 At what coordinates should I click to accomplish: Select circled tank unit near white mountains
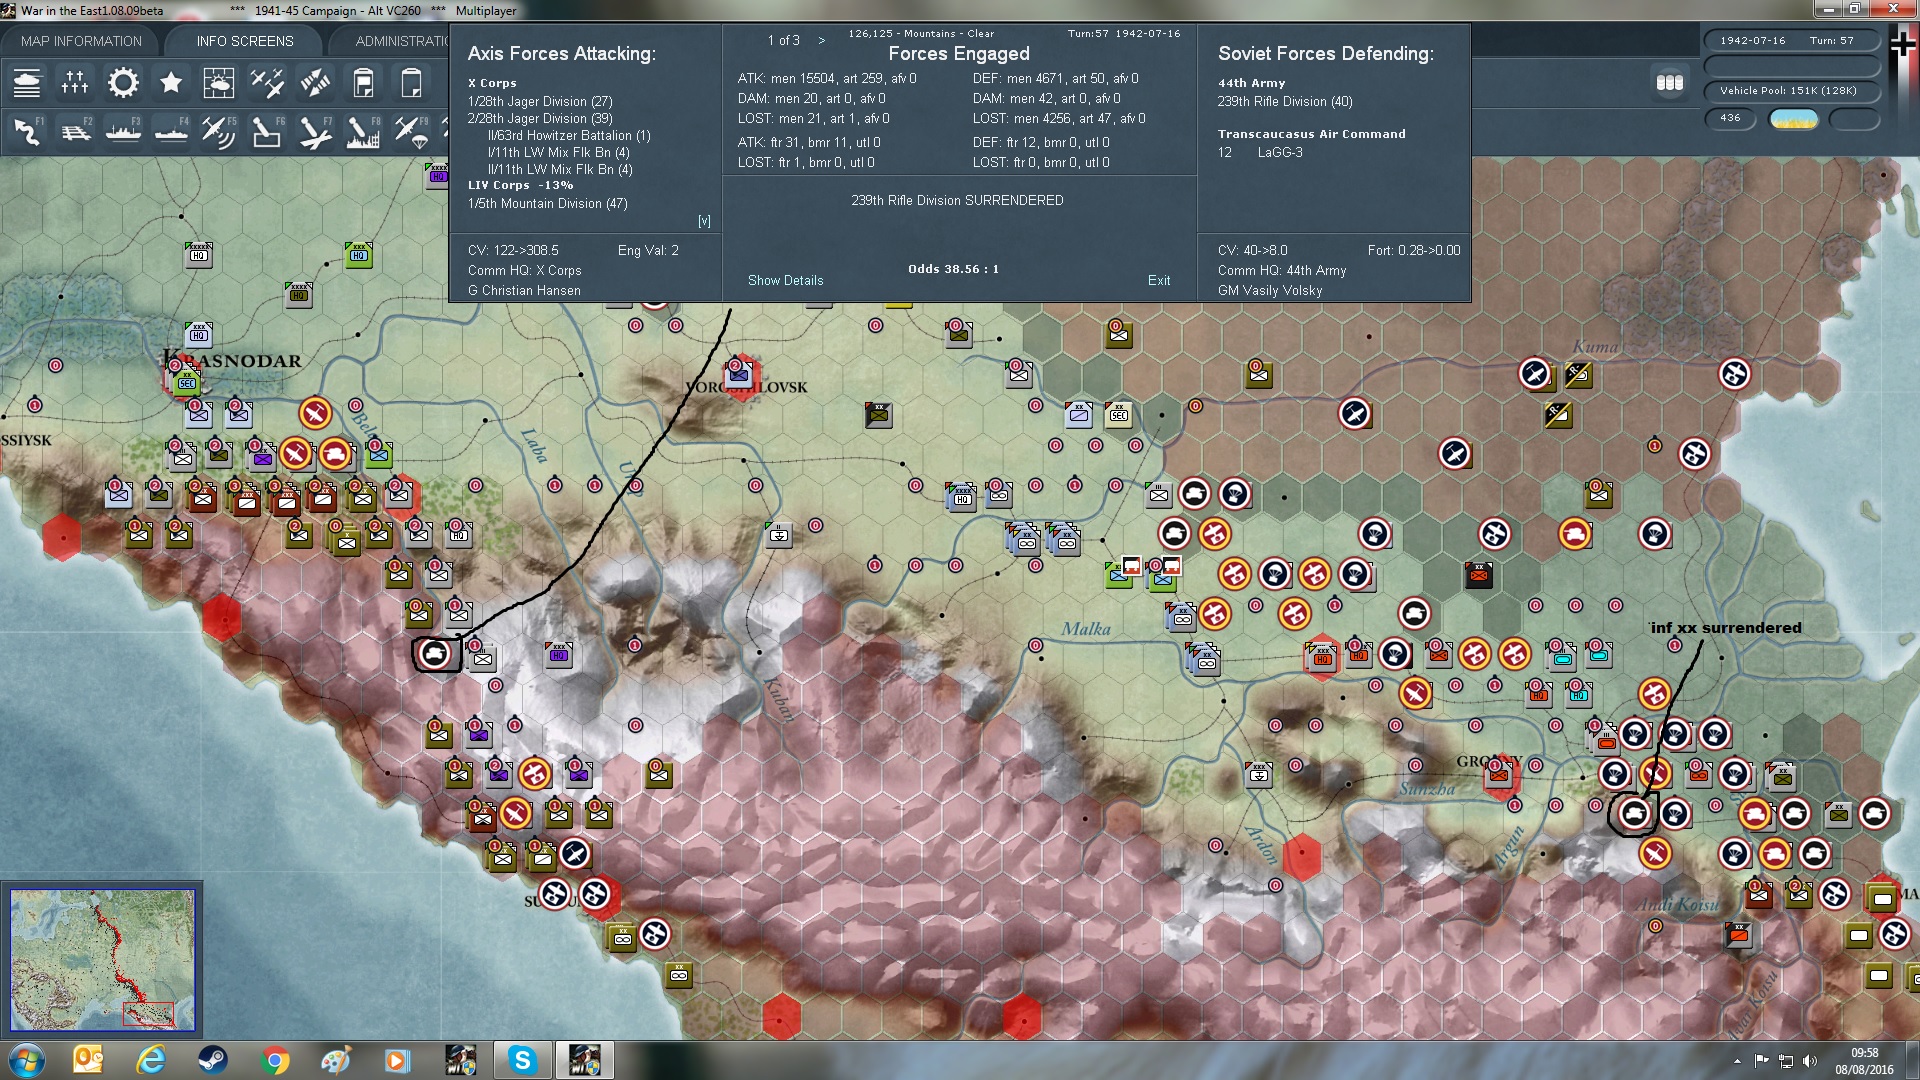435,655
